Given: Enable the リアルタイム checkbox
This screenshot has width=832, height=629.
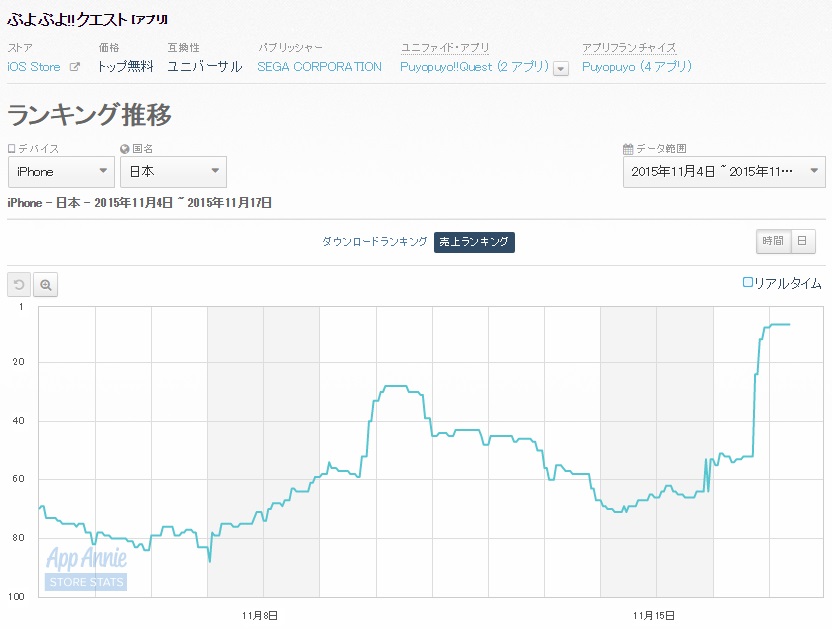Looking at the screenshot, I should (x=747, y=282).
